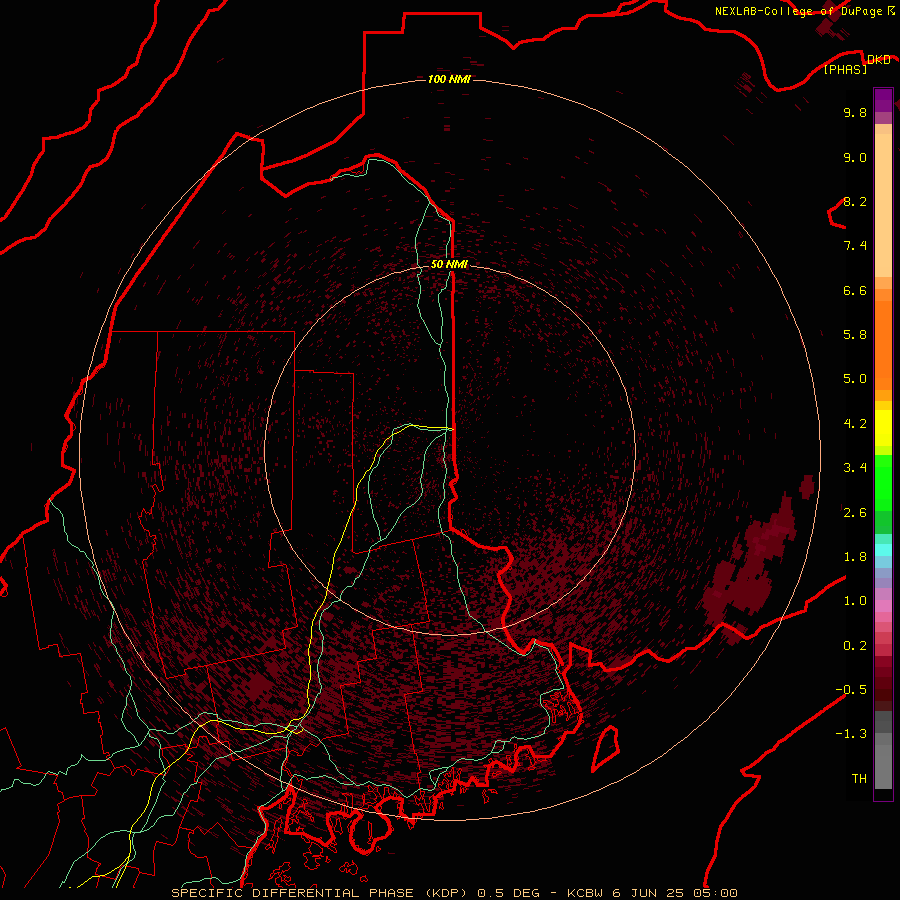This screenshot has width=900, height=900.
Task: Click the purple top segment of color bar
Action: click(883, 100)
